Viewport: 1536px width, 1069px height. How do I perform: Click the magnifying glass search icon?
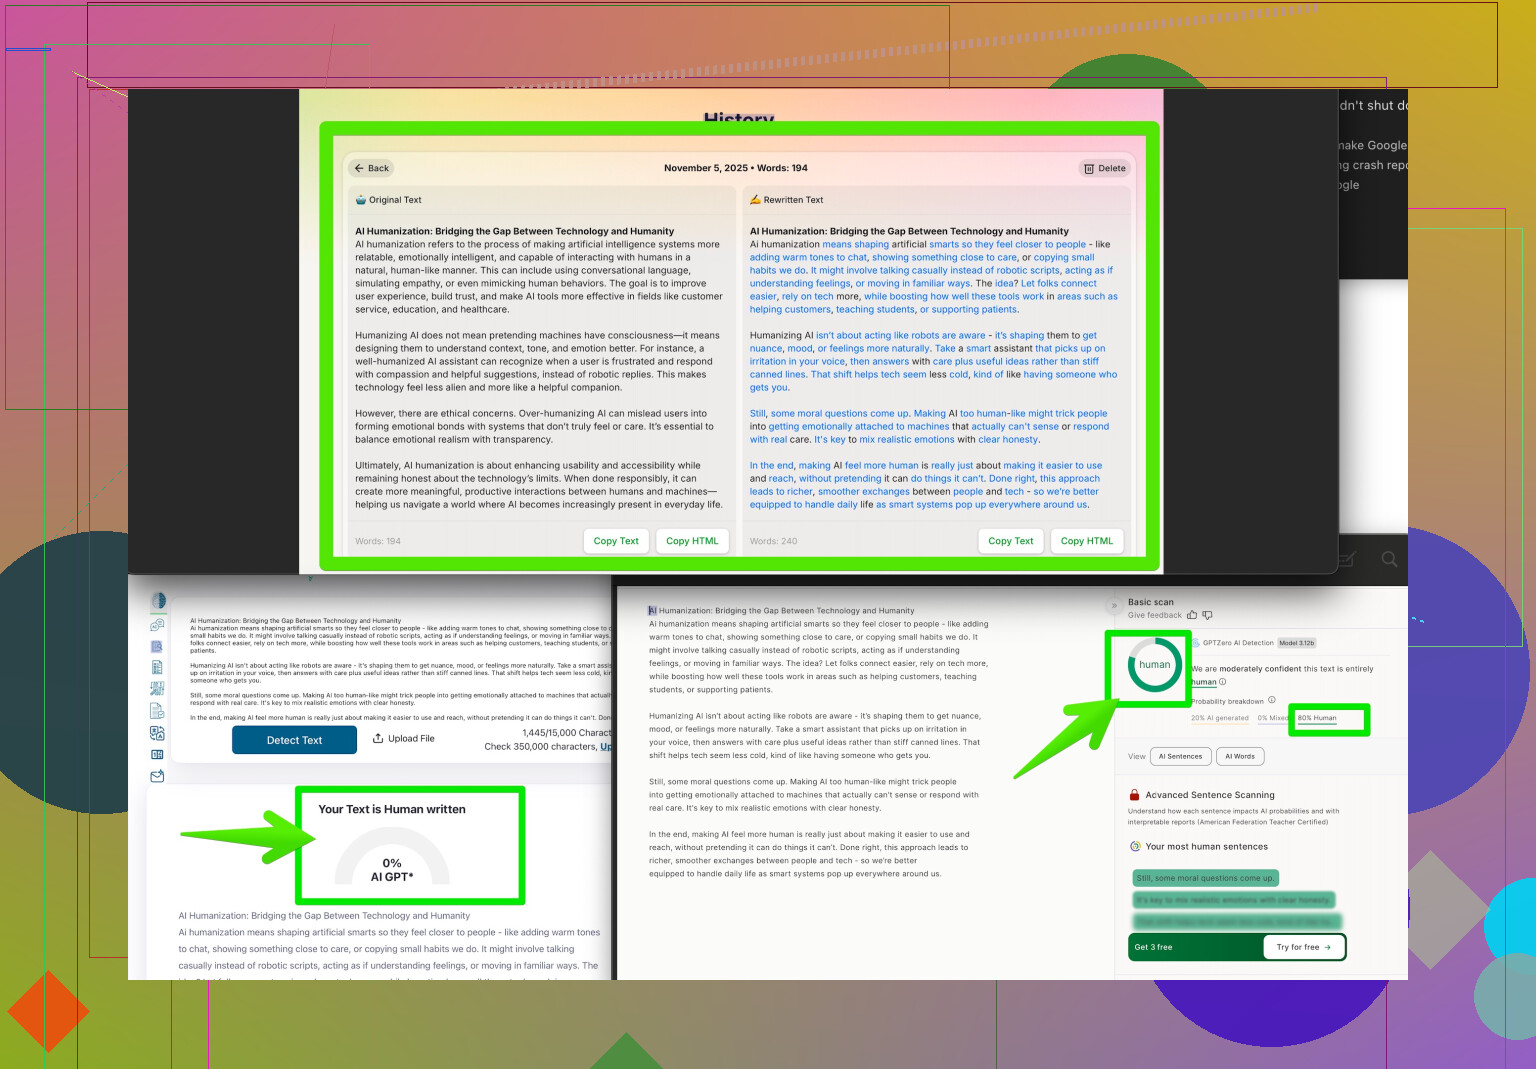click(x=1389, y=559)
